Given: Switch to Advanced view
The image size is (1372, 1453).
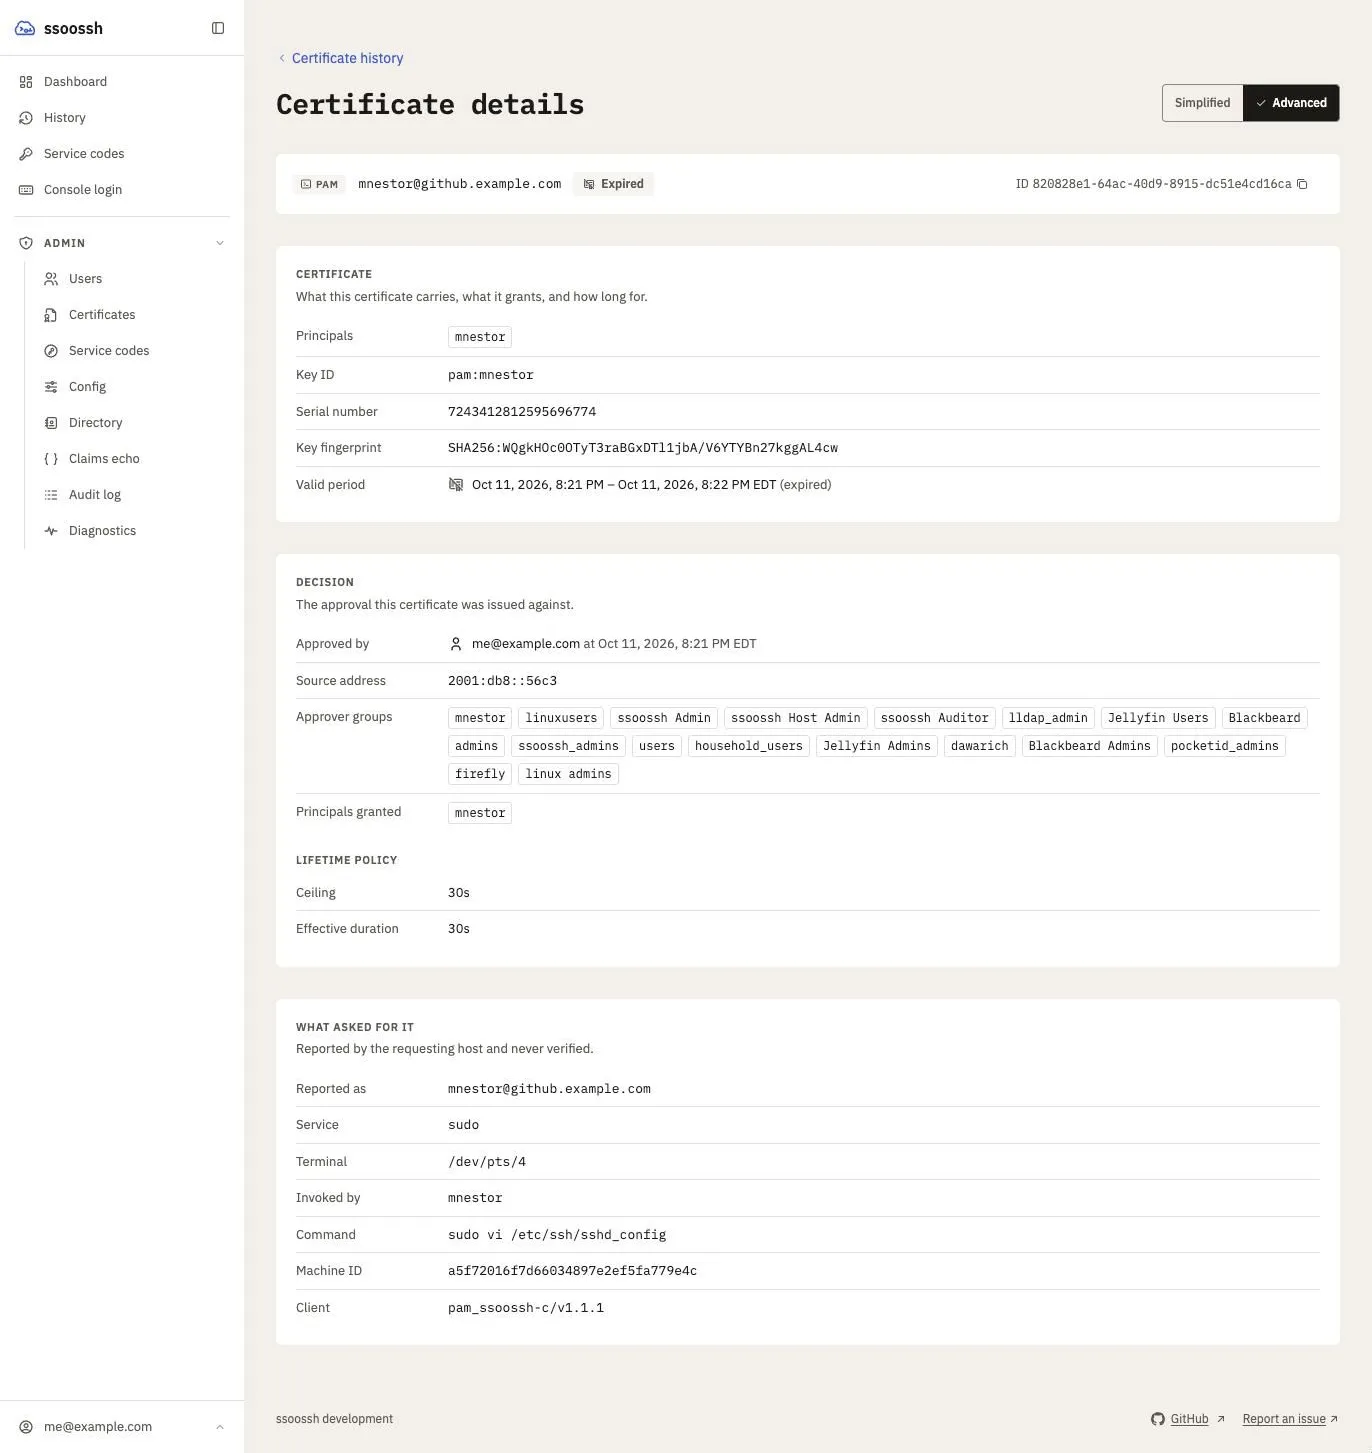Looking at the screenshot, I should [x=1291, y=103].
